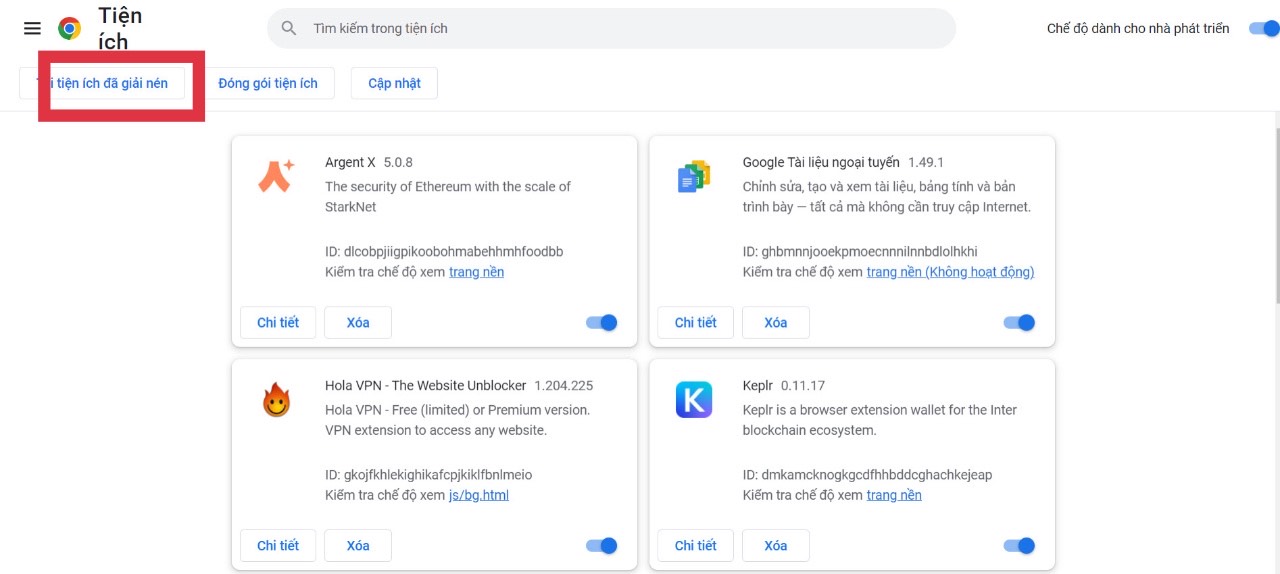Open Hola VPN js/bg.html link
Screen dimensions: 1280x574
tap(479, 495)
